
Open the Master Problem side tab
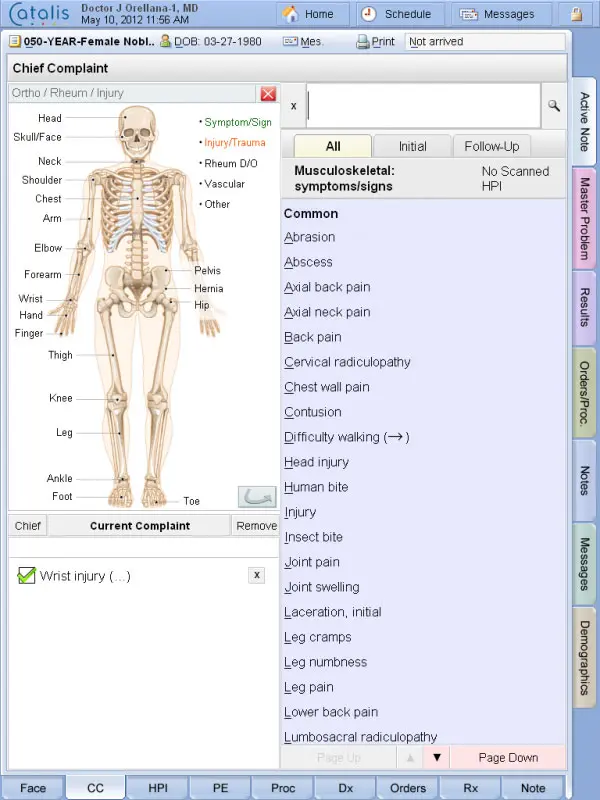point(584,218)
